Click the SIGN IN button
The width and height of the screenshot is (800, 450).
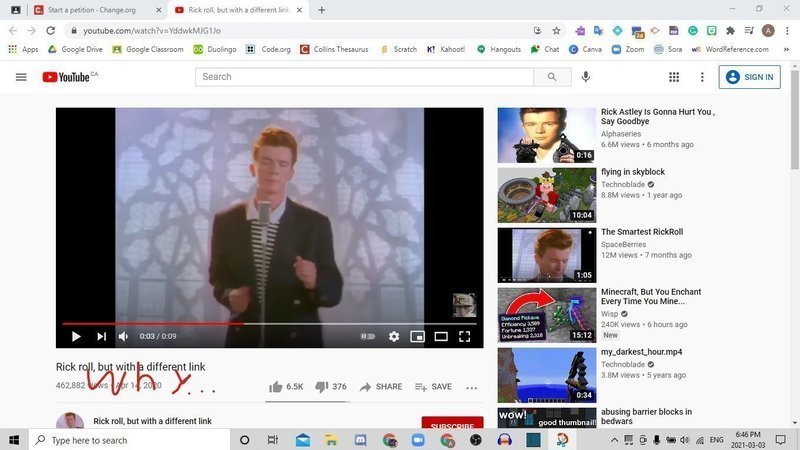coord(749,77)
